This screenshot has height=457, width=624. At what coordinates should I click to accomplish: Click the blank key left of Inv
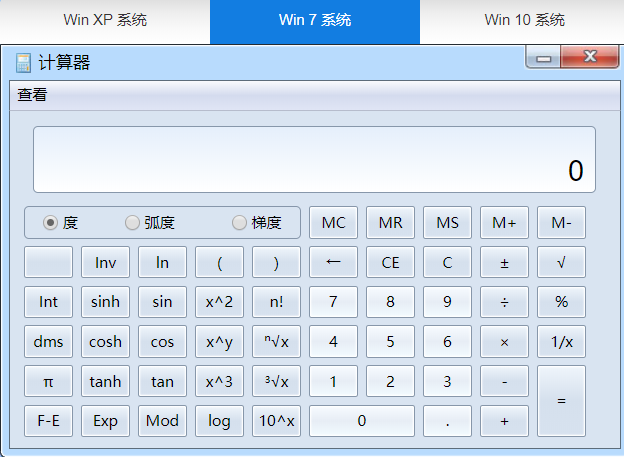pyautogui.click(x=49, y=262)
